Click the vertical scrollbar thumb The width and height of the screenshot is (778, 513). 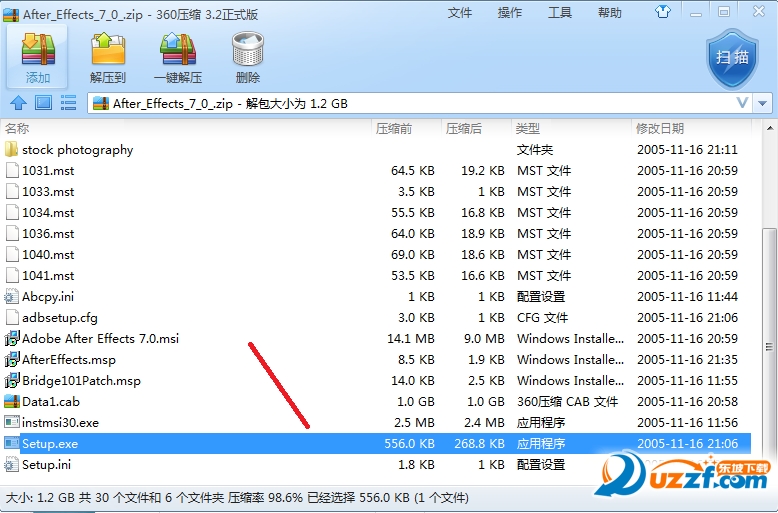[x=769, y=346]
